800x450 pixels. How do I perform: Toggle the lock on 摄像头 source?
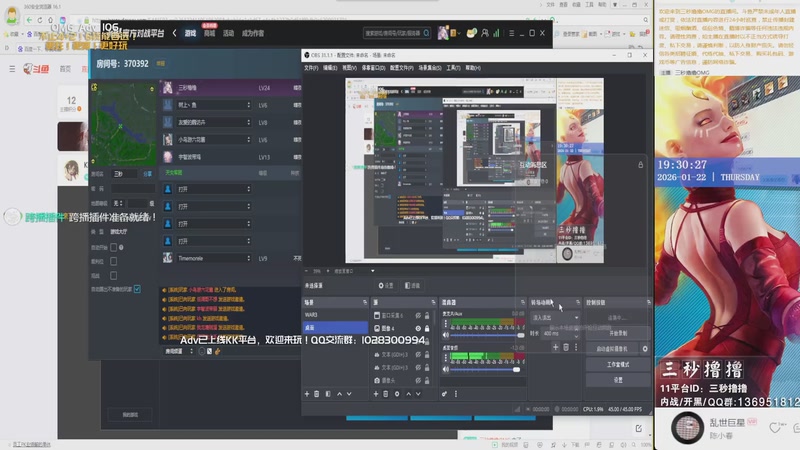click(x=427, y=381)
